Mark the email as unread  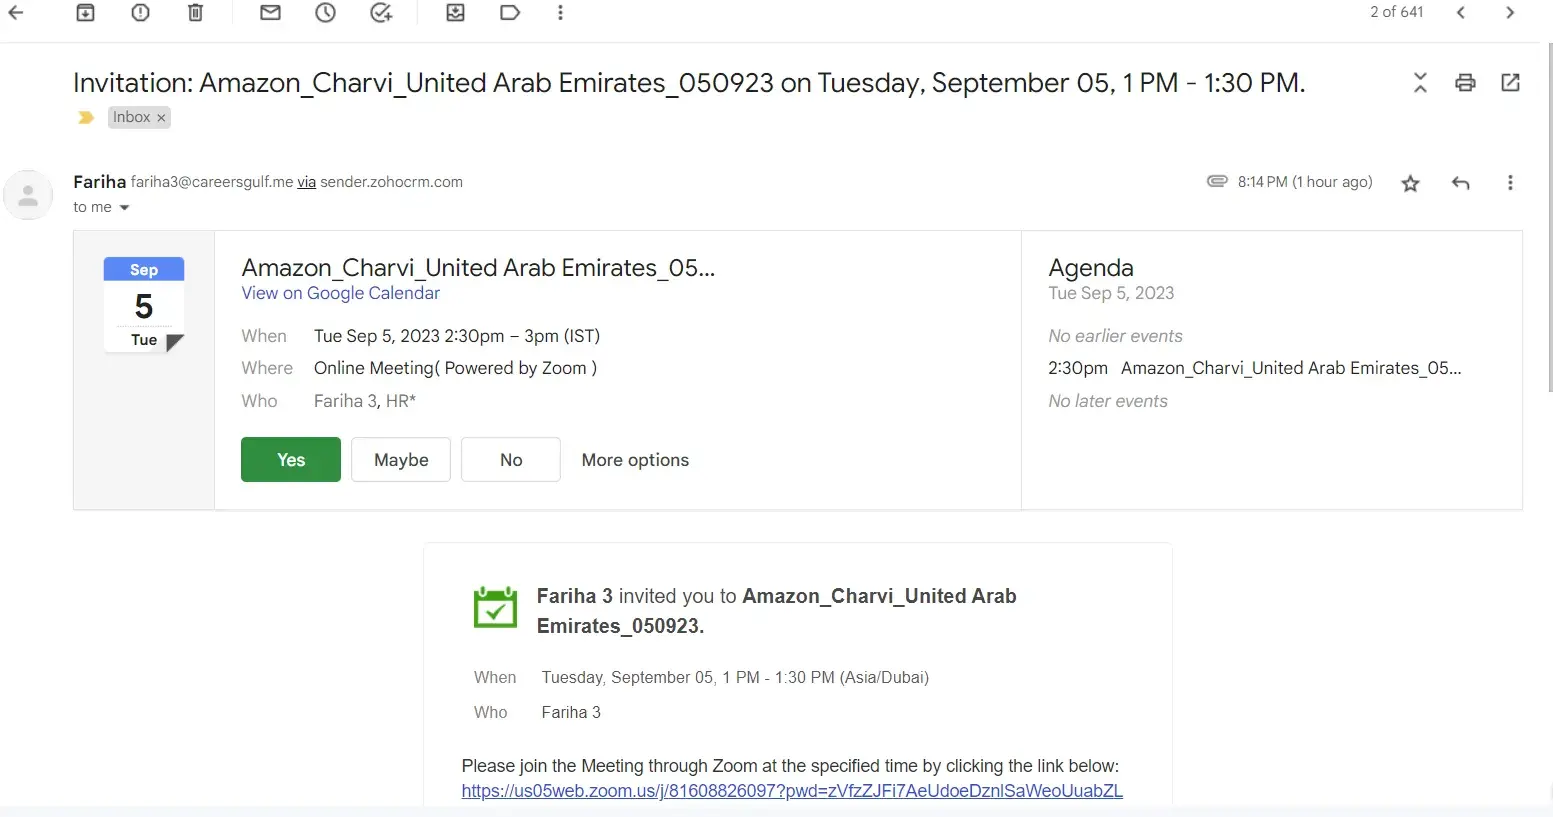pos(270,13)
